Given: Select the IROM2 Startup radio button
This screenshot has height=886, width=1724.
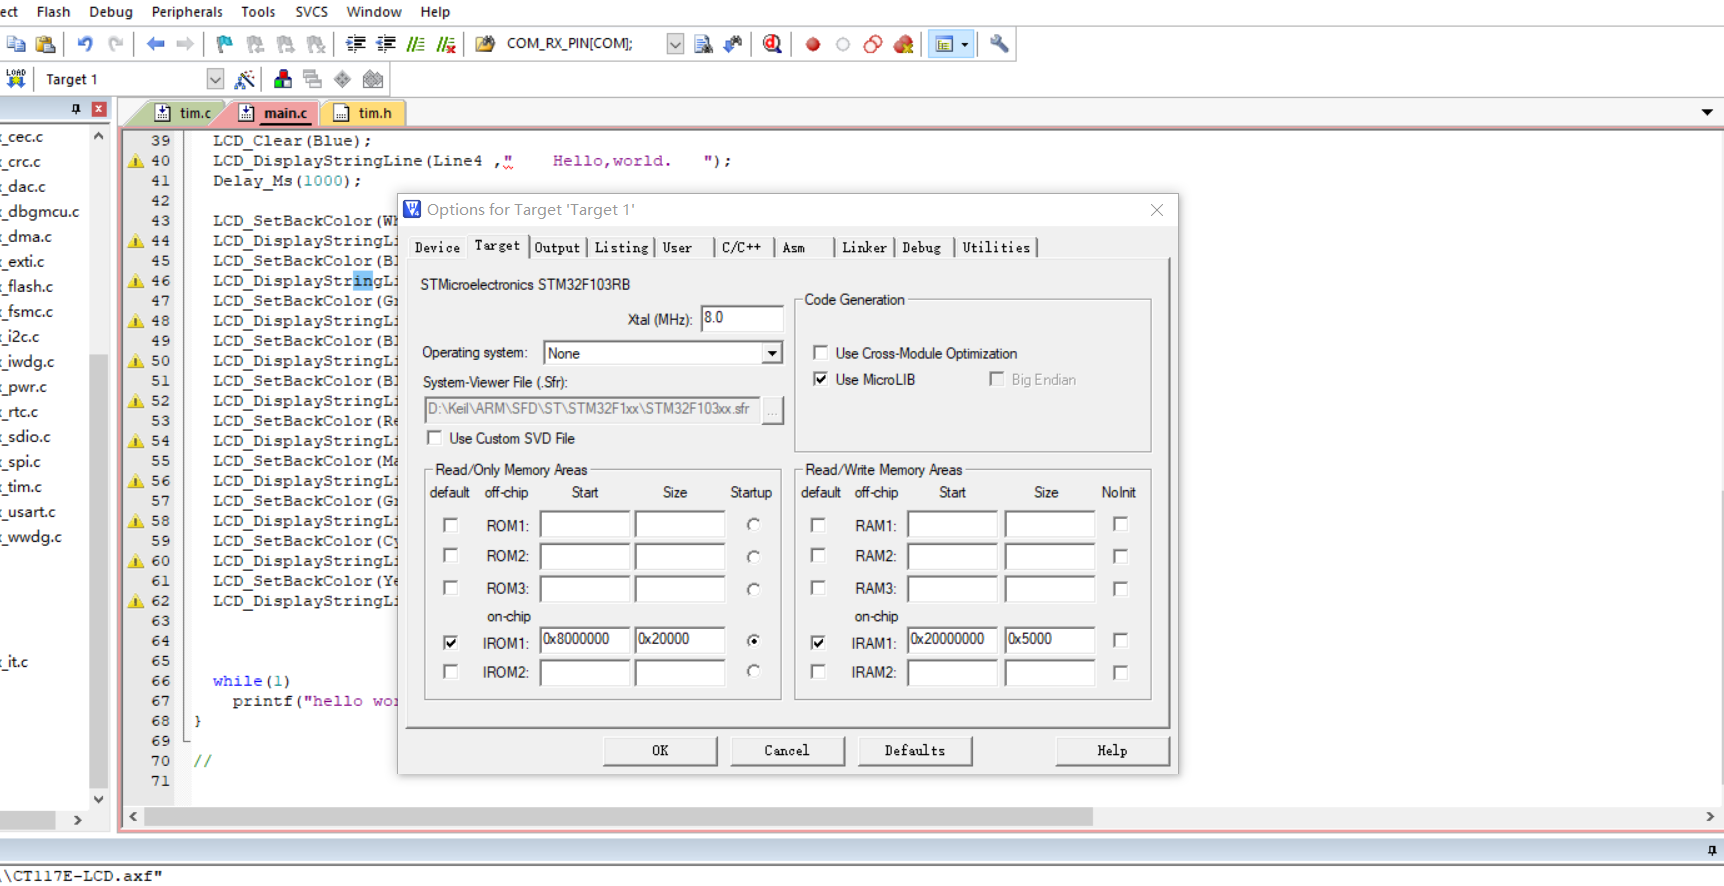Looking at the screenshot, I should [753, 671].
